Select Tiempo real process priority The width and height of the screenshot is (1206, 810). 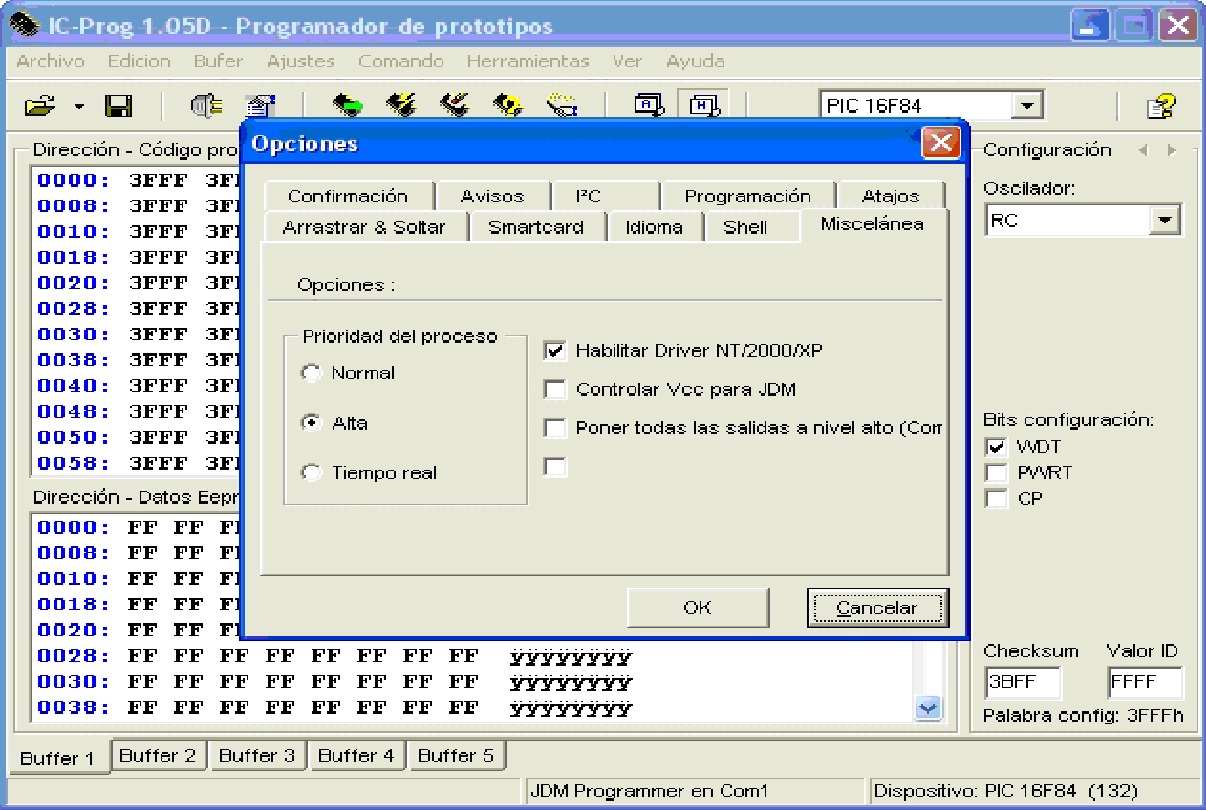coord(311,473)
